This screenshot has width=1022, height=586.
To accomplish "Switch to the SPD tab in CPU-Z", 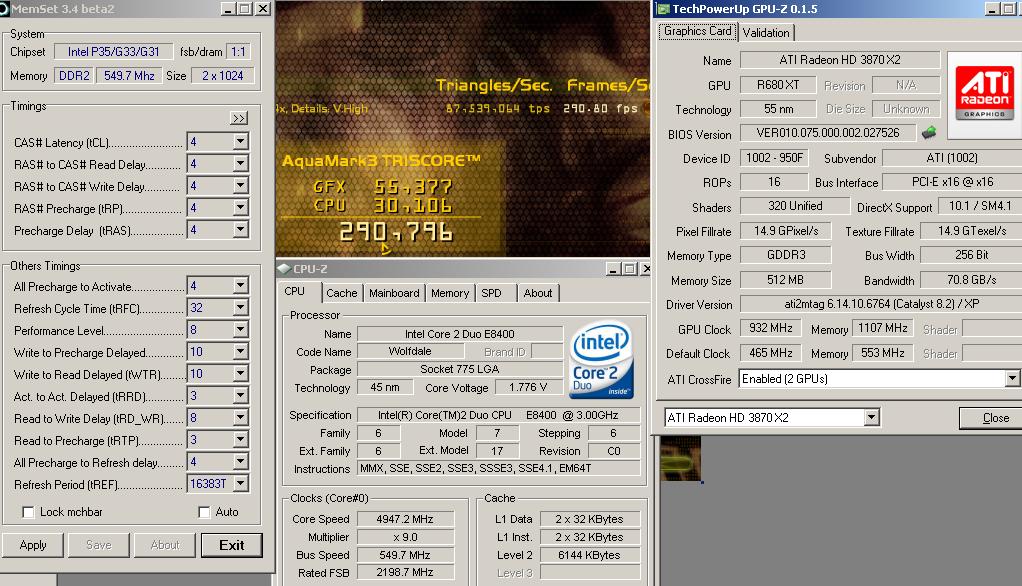I will [x=491, y=293].
